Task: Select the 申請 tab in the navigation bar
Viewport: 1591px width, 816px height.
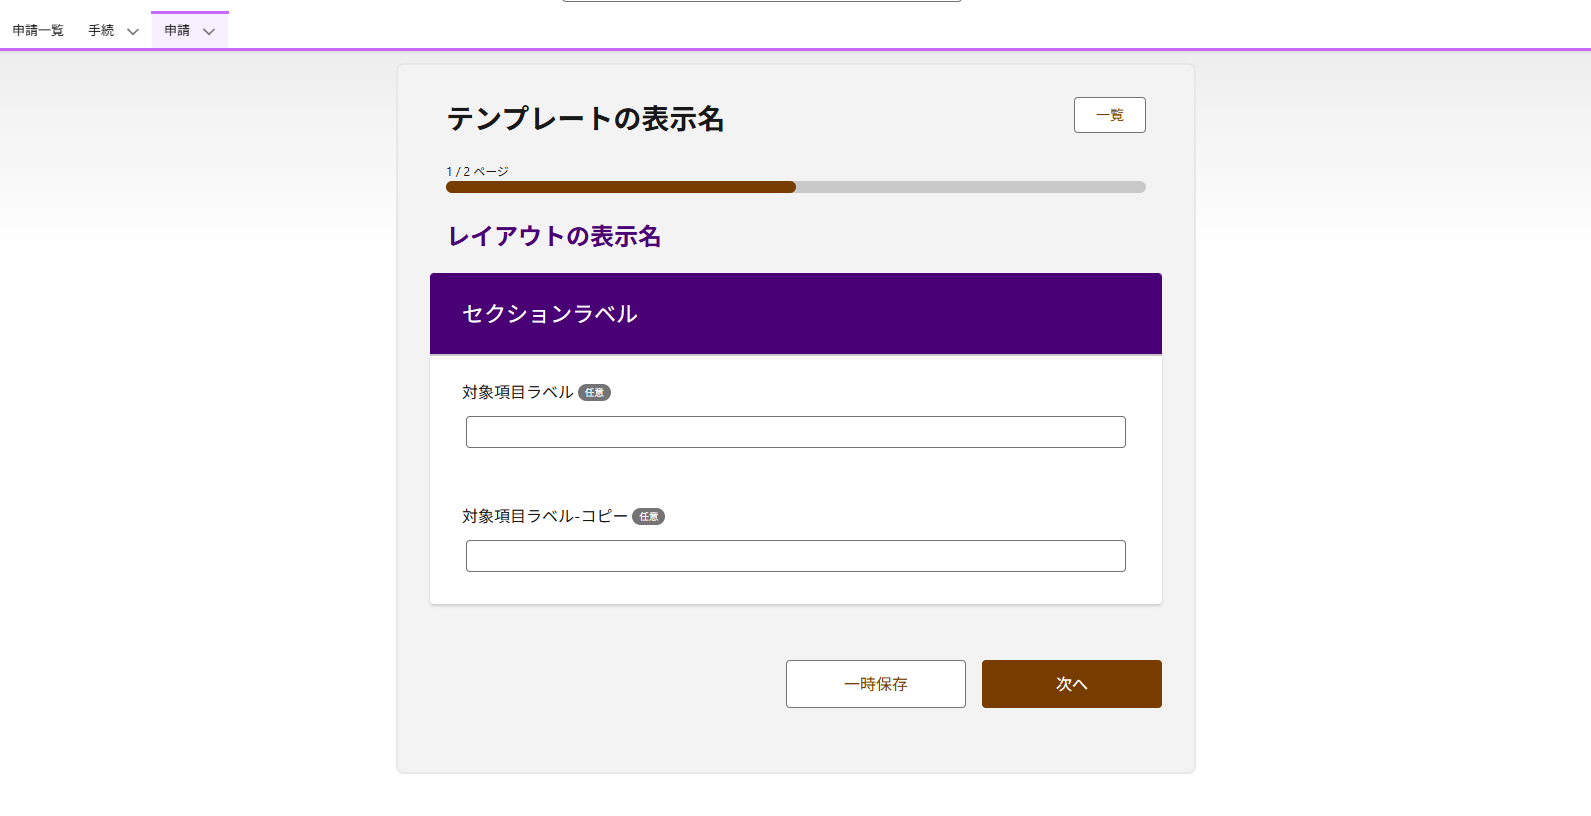Action: point(178,30)
